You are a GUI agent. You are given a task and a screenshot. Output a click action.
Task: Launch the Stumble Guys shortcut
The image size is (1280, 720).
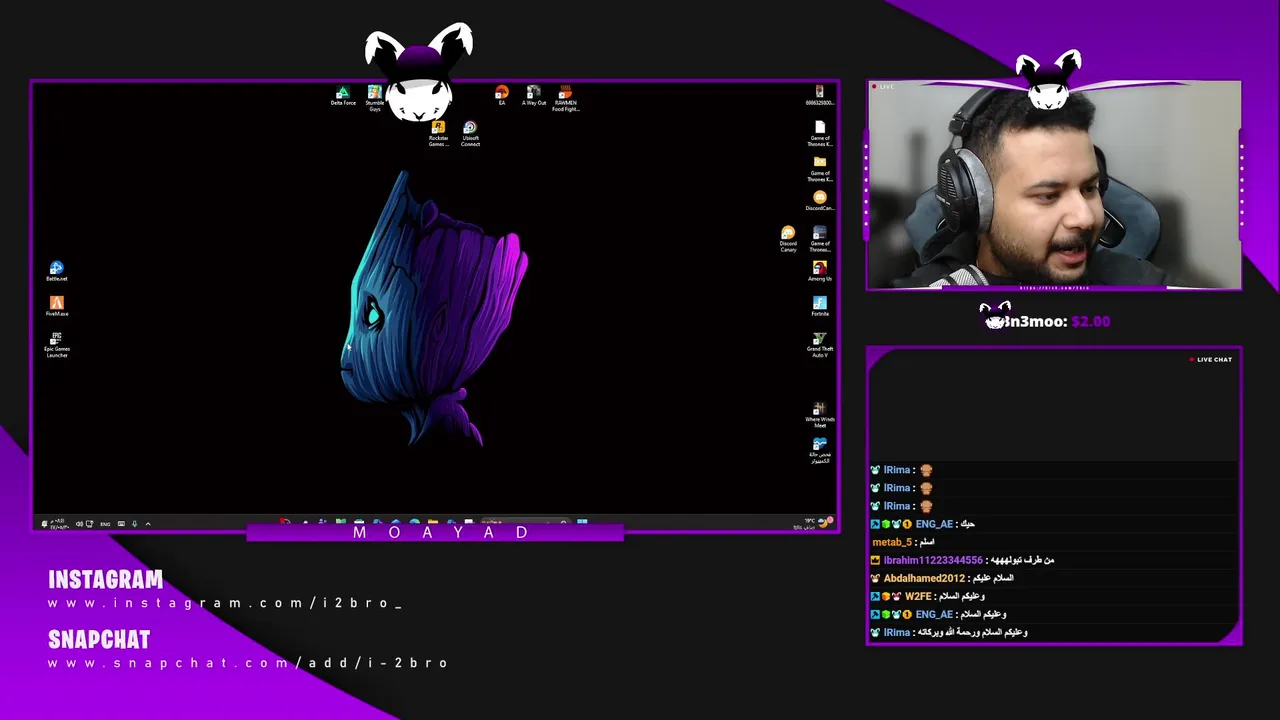374,98
